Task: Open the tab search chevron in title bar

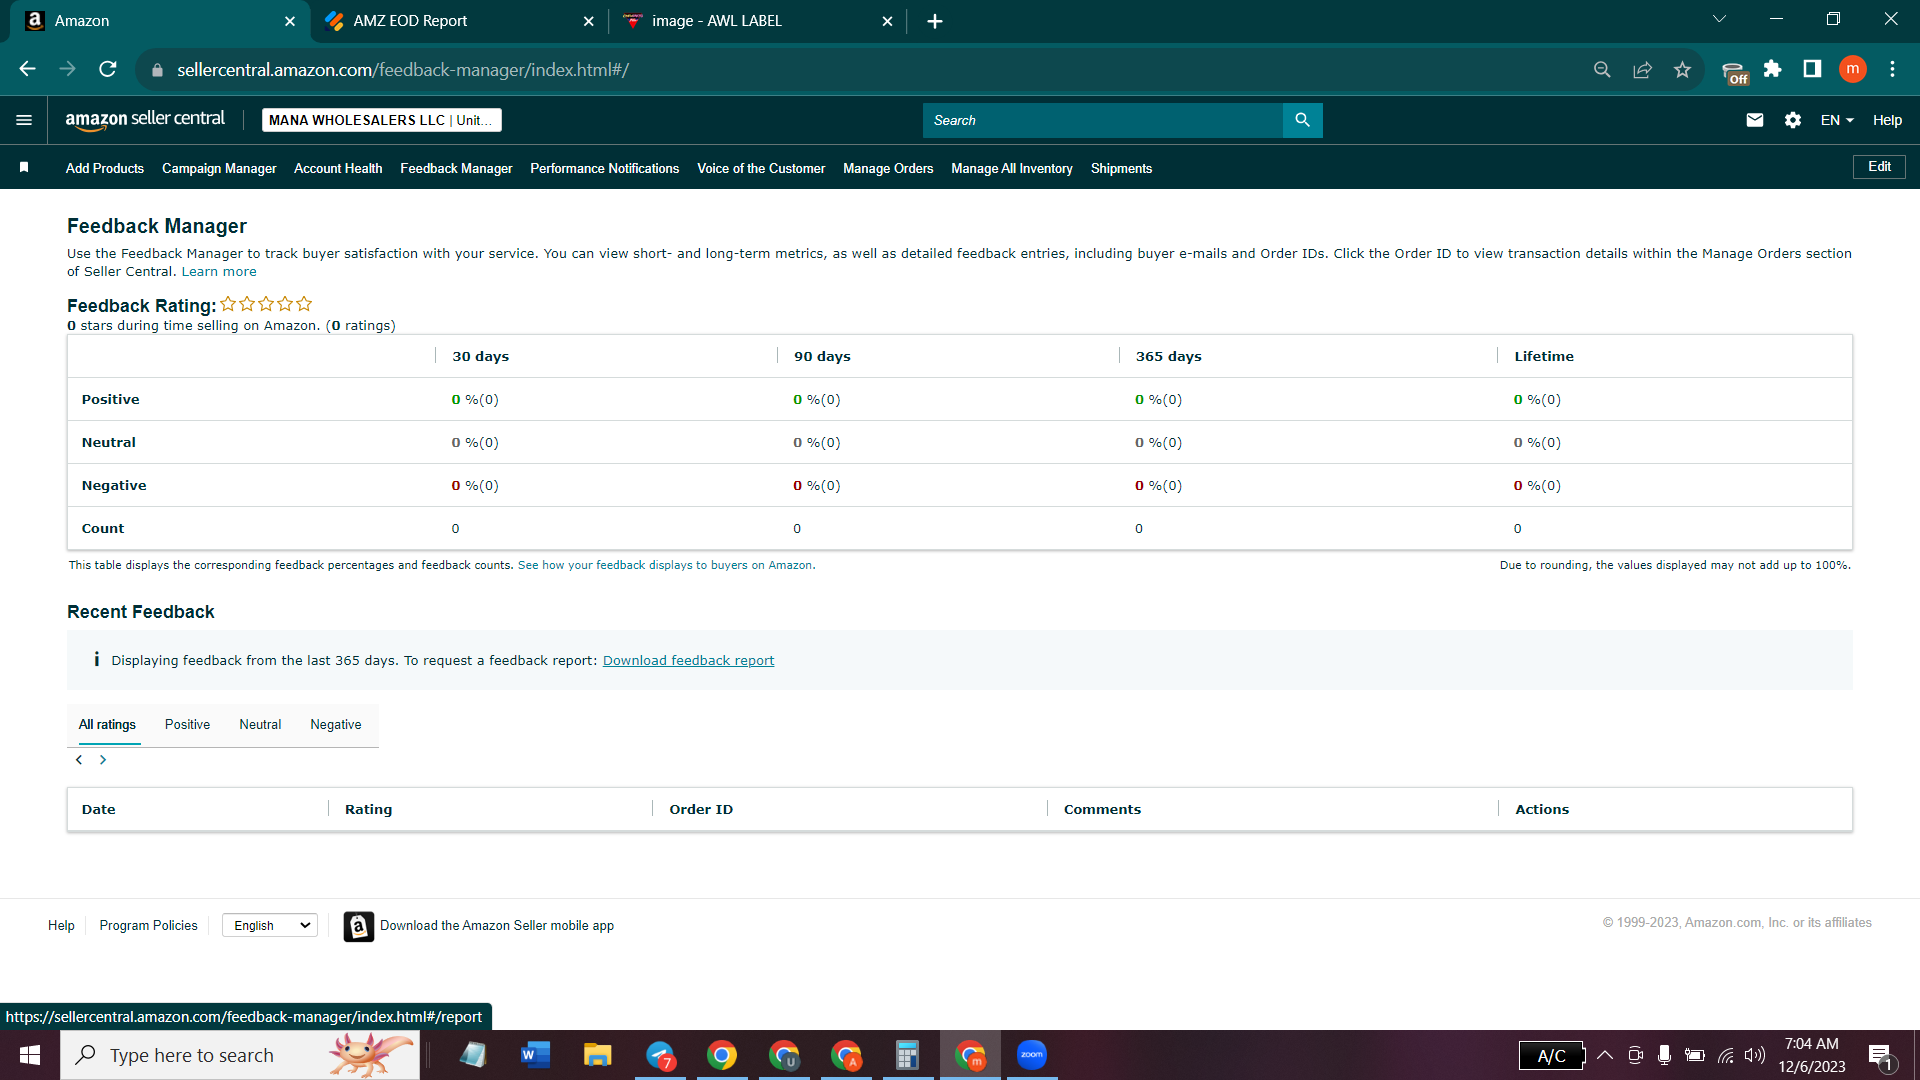Action: click(x=1720, y=19)
